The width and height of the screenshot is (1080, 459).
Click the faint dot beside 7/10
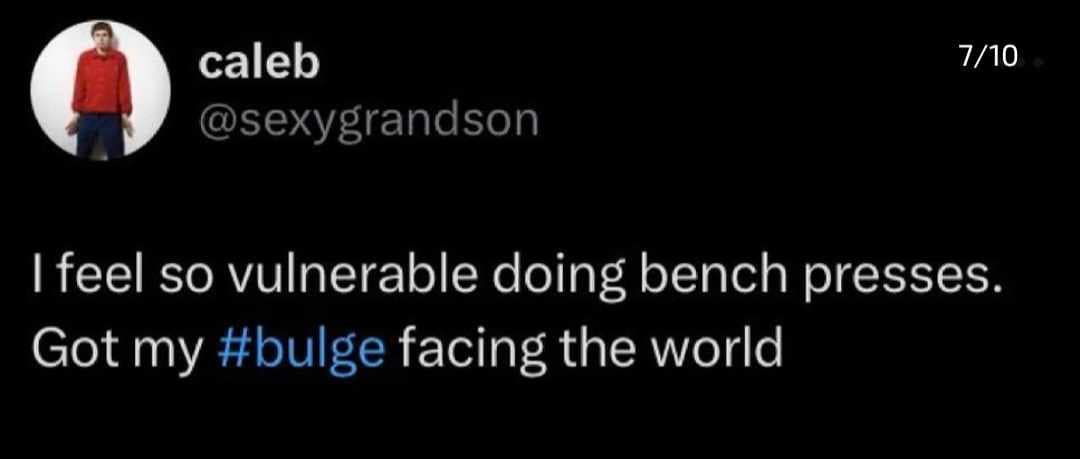point(1039,62)
